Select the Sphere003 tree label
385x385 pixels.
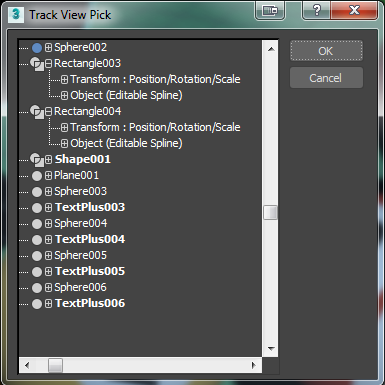click(x=80, y=191)
